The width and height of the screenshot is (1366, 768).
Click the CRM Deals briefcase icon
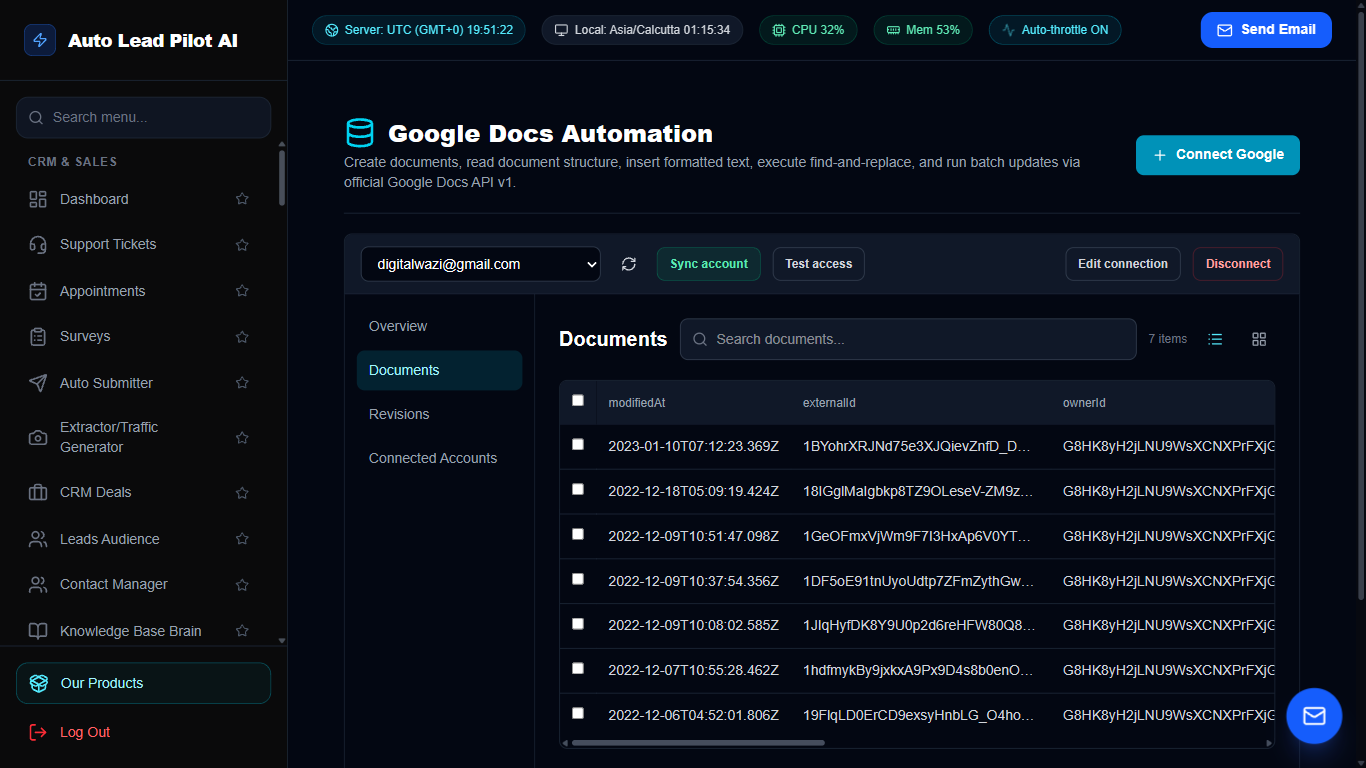[x=38, y=492]
